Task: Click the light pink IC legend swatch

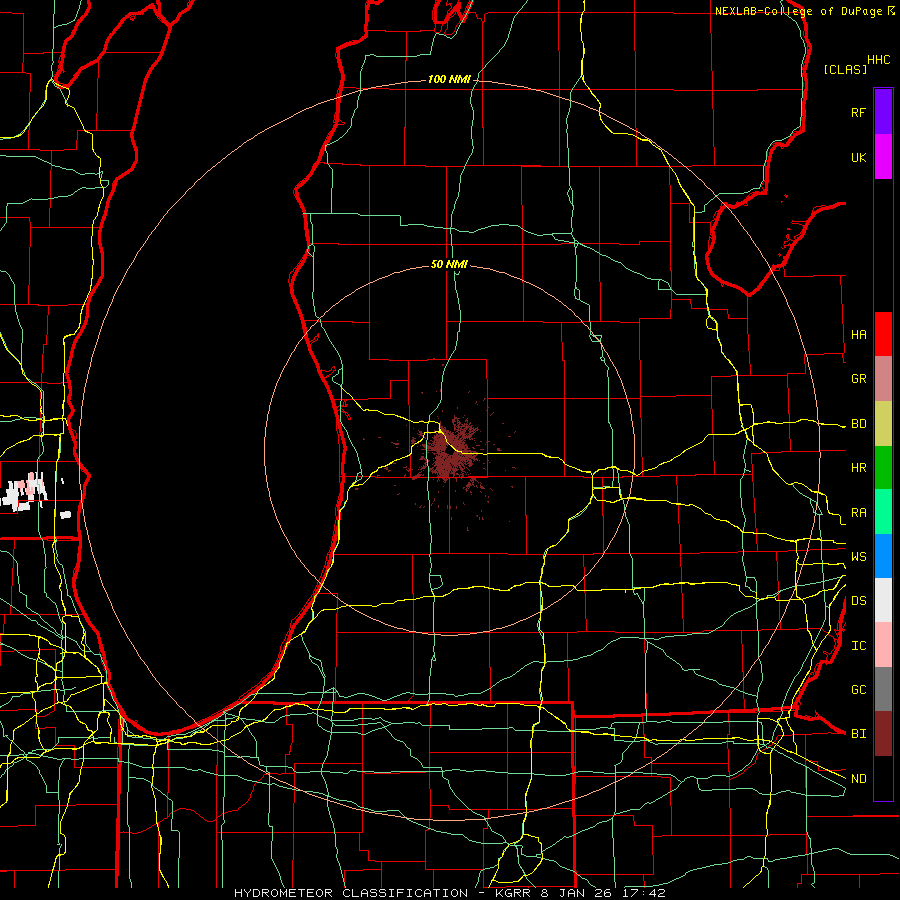Action: 883,645
